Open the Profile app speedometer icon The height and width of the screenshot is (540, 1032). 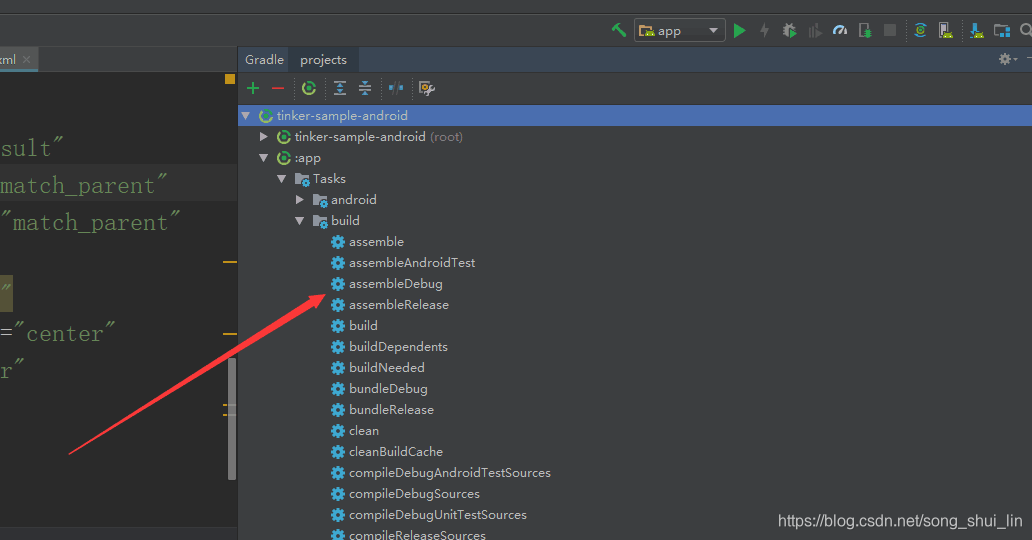840,30
